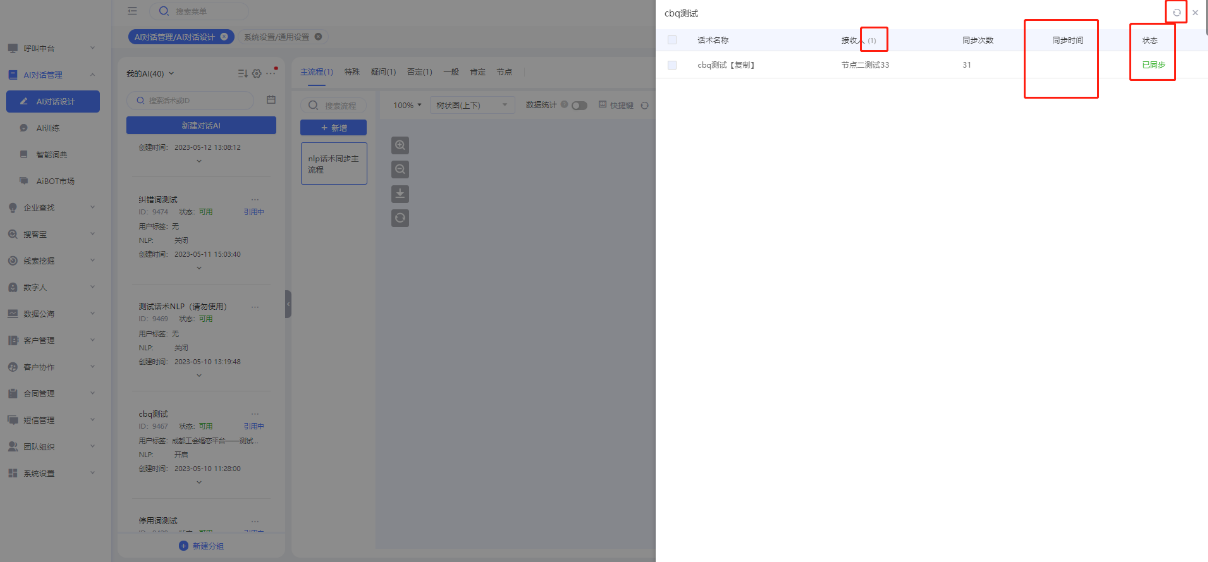Viewport: 1208px width, 562px height.
Task: Click the refresh icon in cbq测试 panel
Action: point(1177,13)
